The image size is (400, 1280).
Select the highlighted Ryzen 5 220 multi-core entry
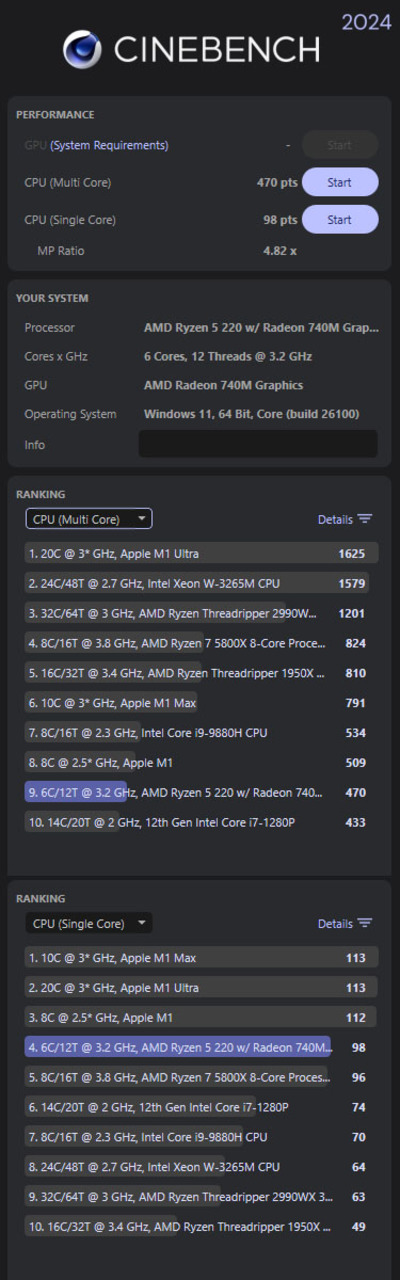point(202,793)
